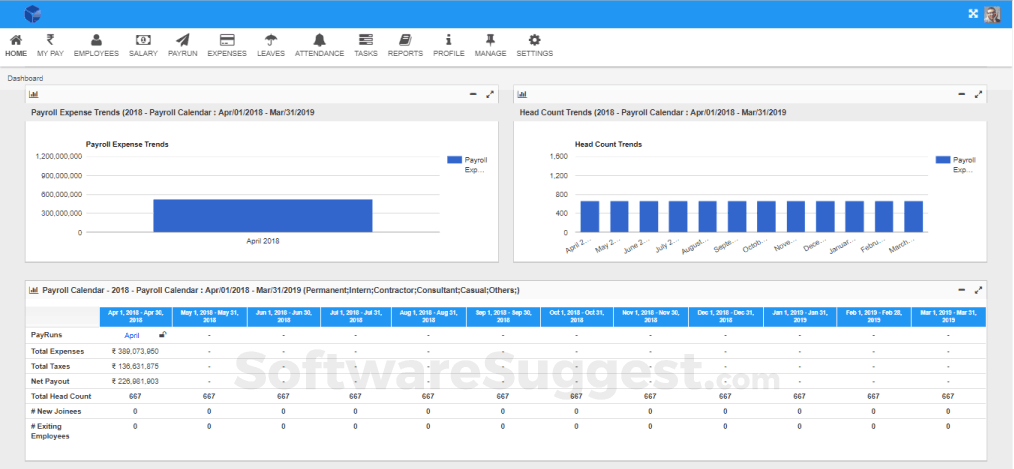Collapse the Head Count Trends panel
1014x469 pixels.
[962, 94]
